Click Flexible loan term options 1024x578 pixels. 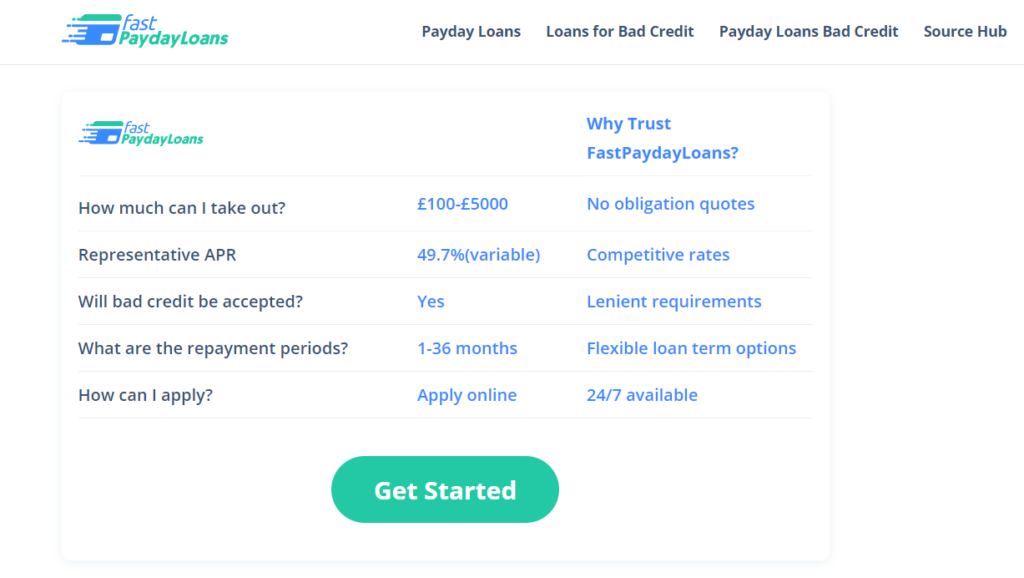691,349
